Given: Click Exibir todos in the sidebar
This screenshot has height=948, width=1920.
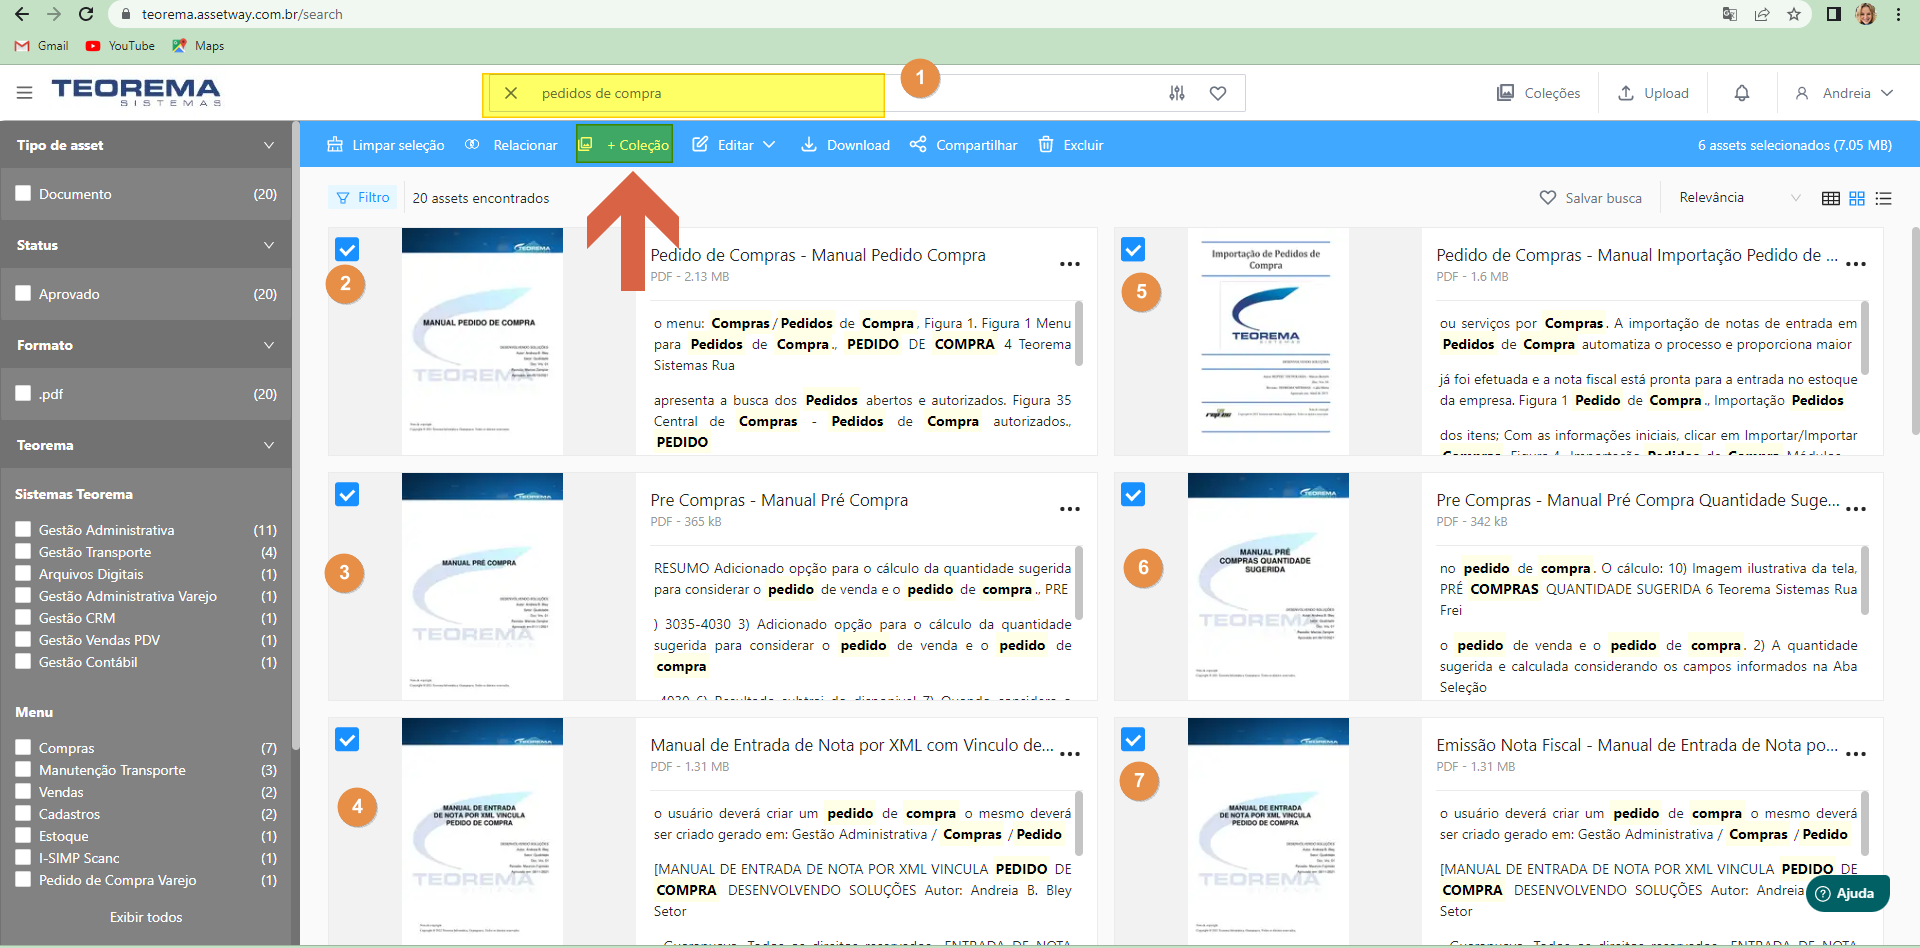Looking at the screenshot, I should coord(146,917).
